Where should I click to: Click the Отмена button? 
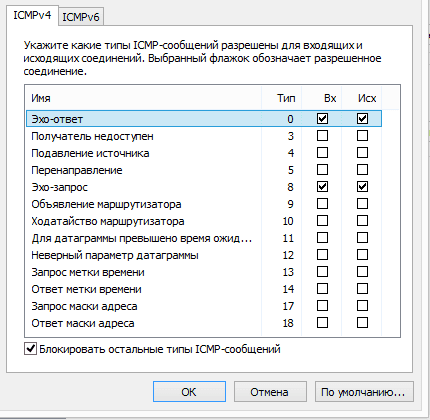(x=270, y=392)
